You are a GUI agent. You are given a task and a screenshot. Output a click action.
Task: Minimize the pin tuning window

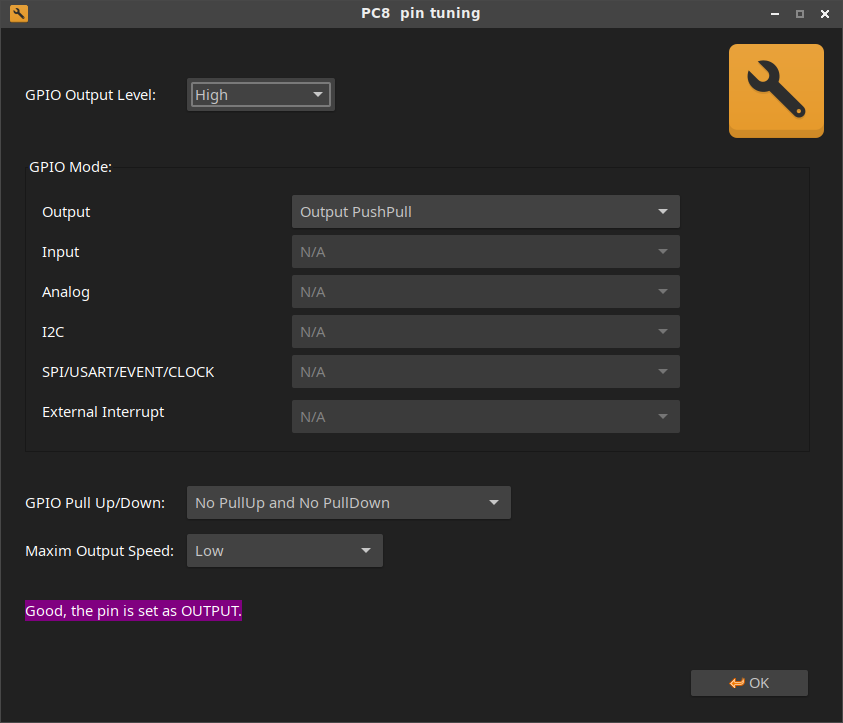tap(776, 14)
